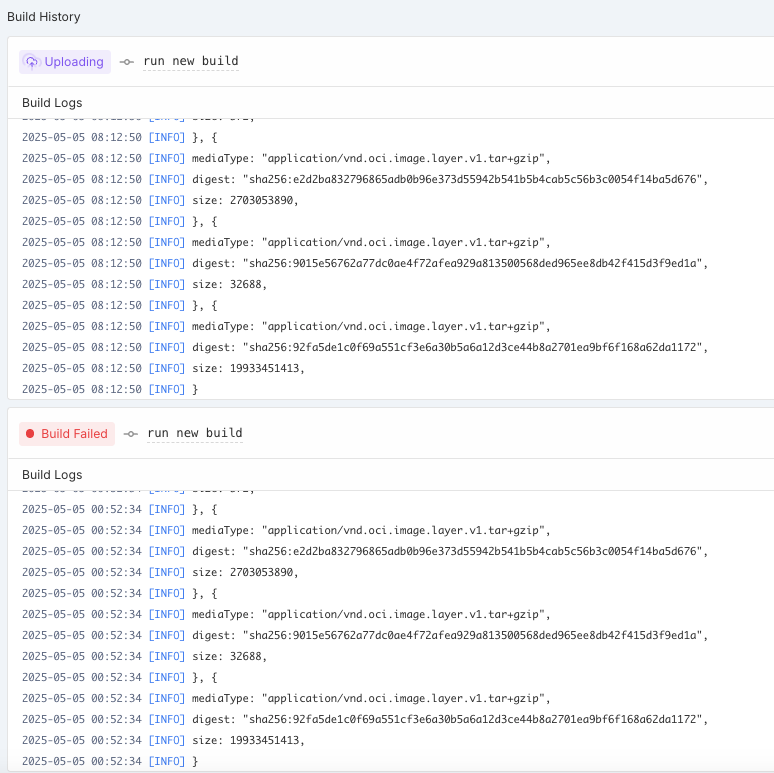Image resolution: width=774 pixels, height=773 pixels.
Task: Click sha256:92fa5d digest line in Uploading build logs
Action: [x=449, y=347]
